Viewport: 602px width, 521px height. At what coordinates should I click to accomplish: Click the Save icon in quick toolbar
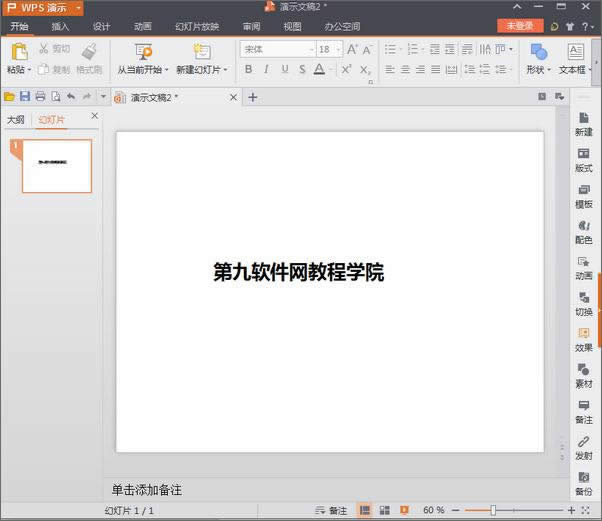coord(25,97)
